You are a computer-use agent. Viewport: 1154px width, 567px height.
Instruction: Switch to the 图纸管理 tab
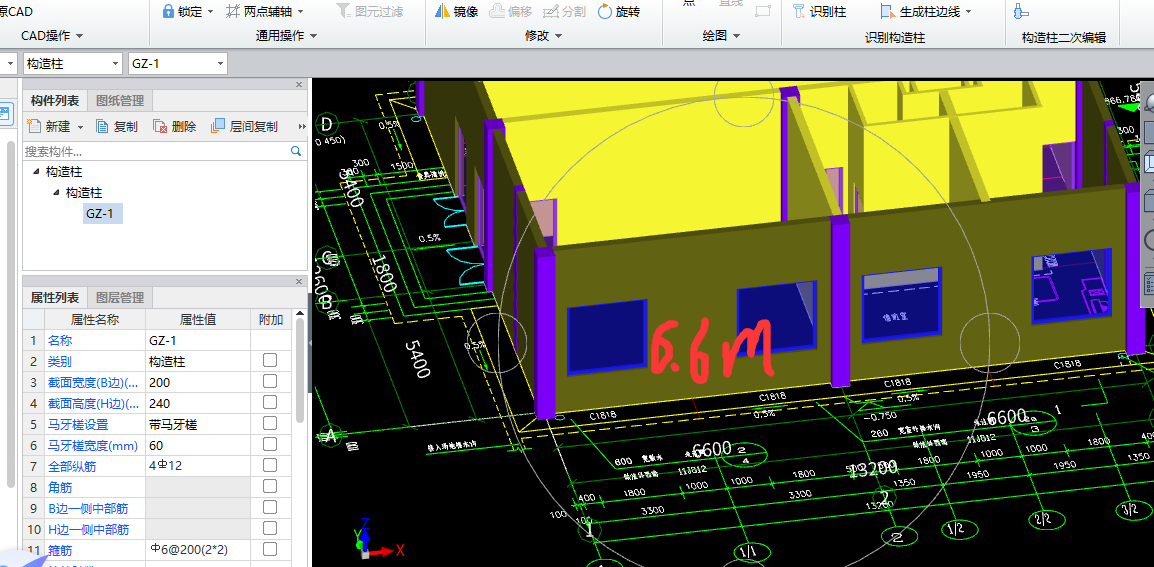[120, 101]
